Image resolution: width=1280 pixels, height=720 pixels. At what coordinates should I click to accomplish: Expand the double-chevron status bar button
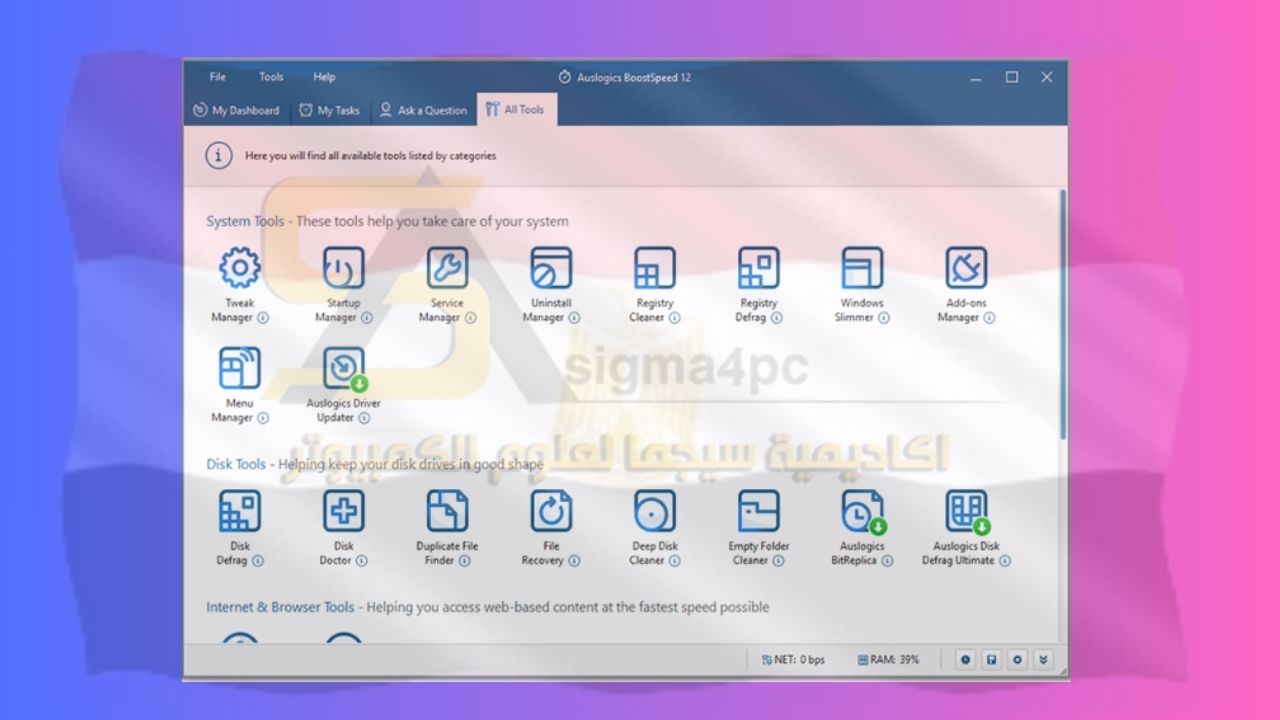tap(1044, 660)
